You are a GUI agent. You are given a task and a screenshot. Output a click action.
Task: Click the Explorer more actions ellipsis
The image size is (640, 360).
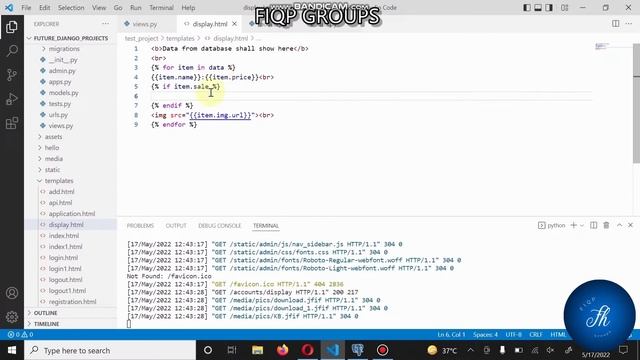coord(105,24)
